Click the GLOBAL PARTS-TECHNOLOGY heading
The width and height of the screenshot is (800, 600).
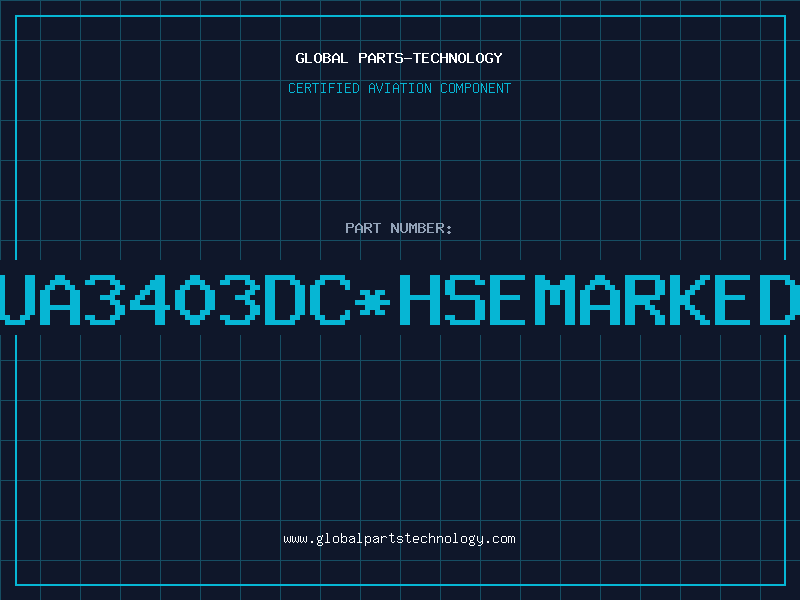399,58
